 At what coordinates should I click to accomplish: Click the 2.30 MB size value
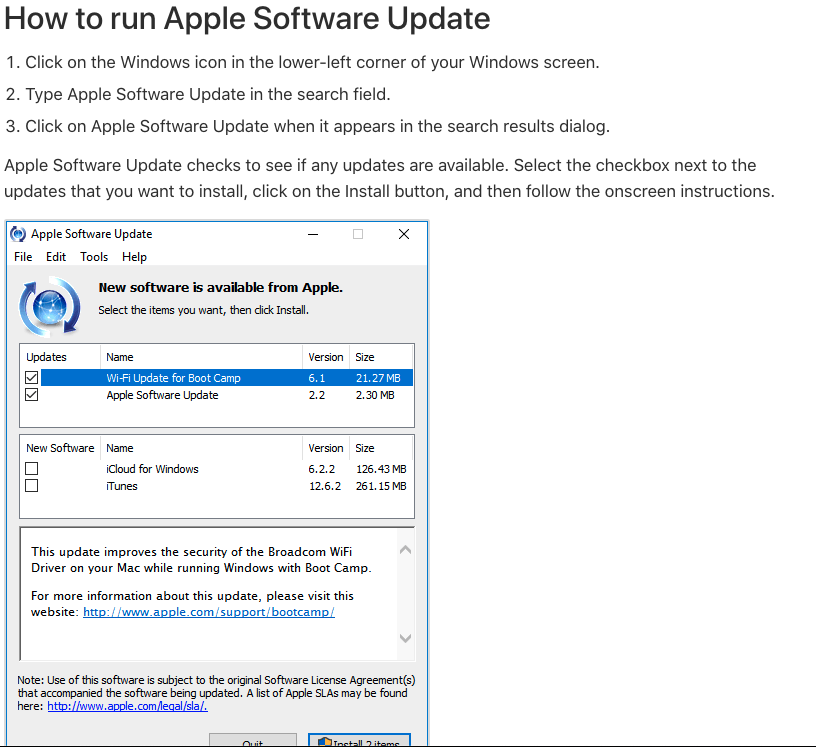tap(375, 395)
